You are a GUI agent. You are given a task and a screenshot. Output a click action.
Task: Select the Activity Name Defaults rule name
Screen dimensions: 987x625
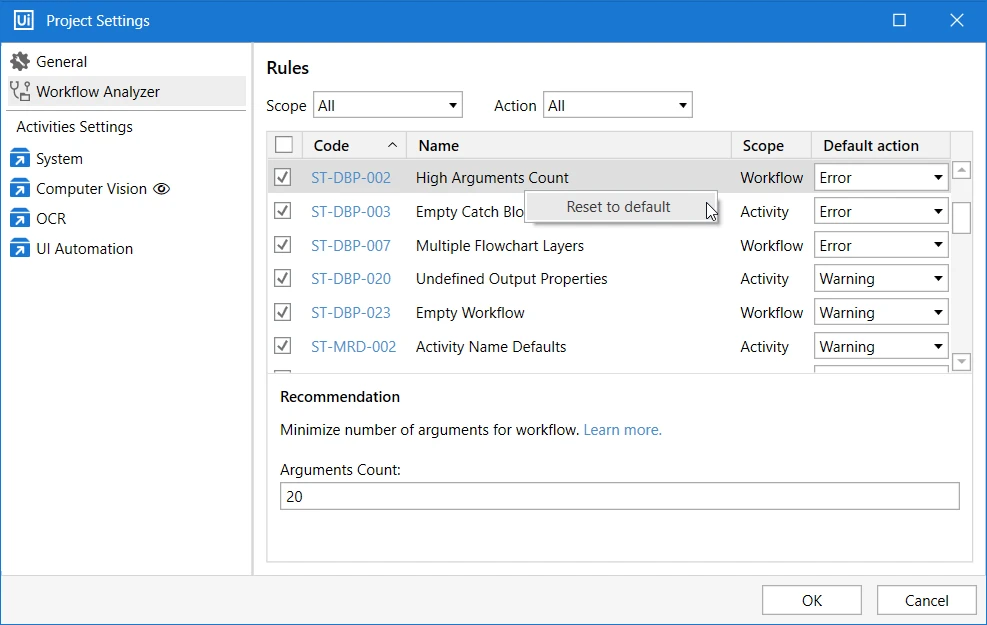[491, 347]
